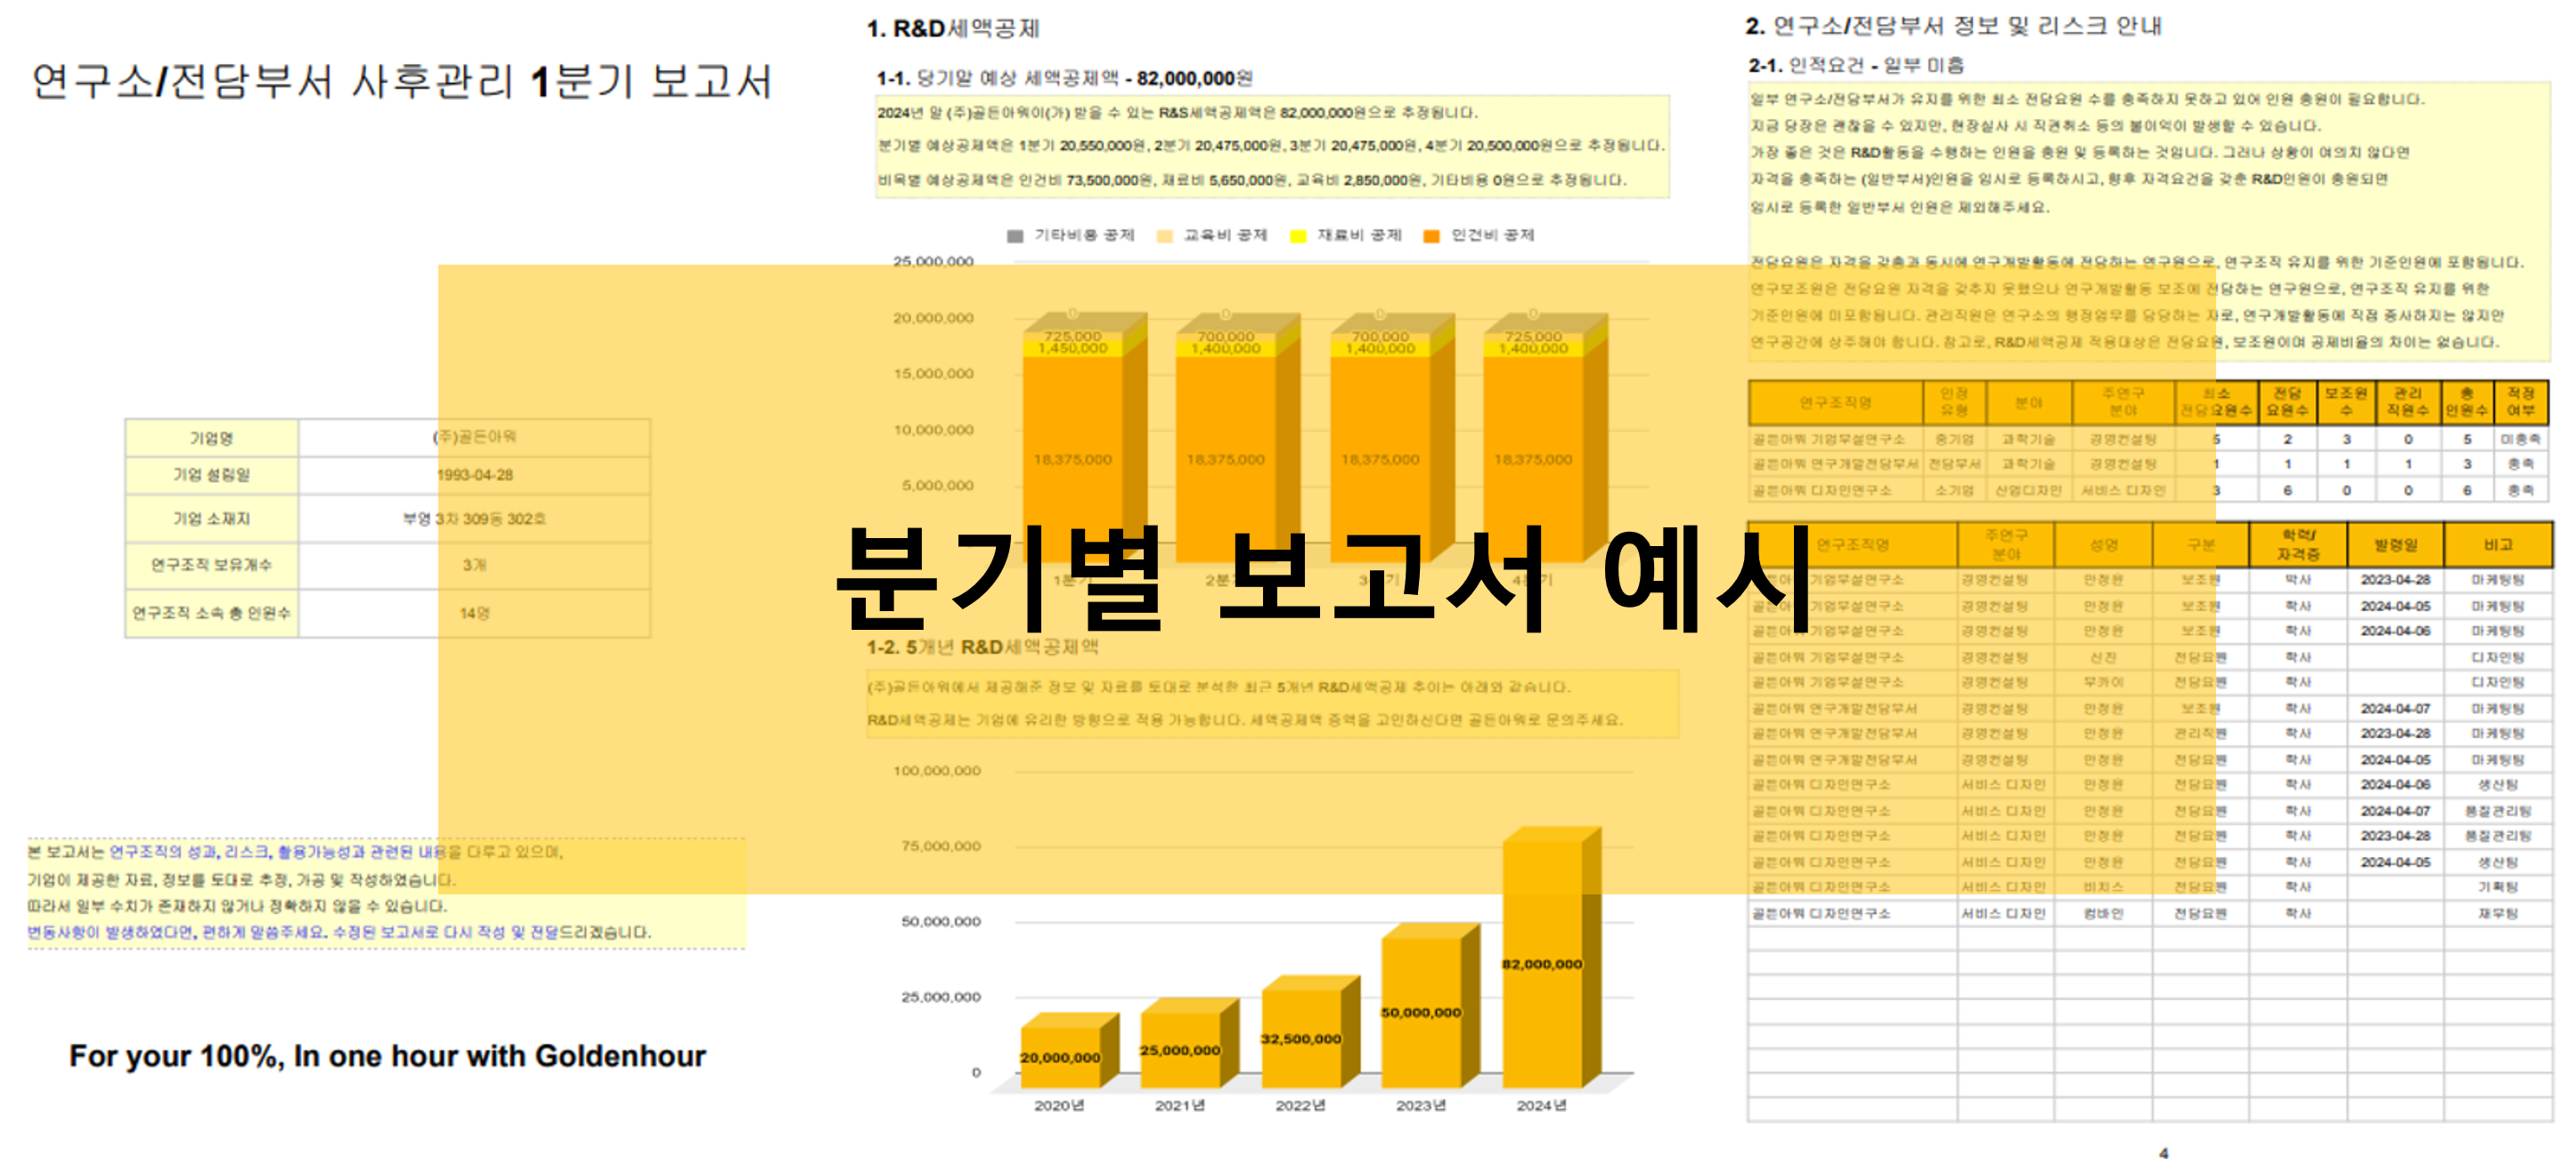Click the 발령일 column header
This screenshot has height=1159, width=2576.
click(2395, 545)
